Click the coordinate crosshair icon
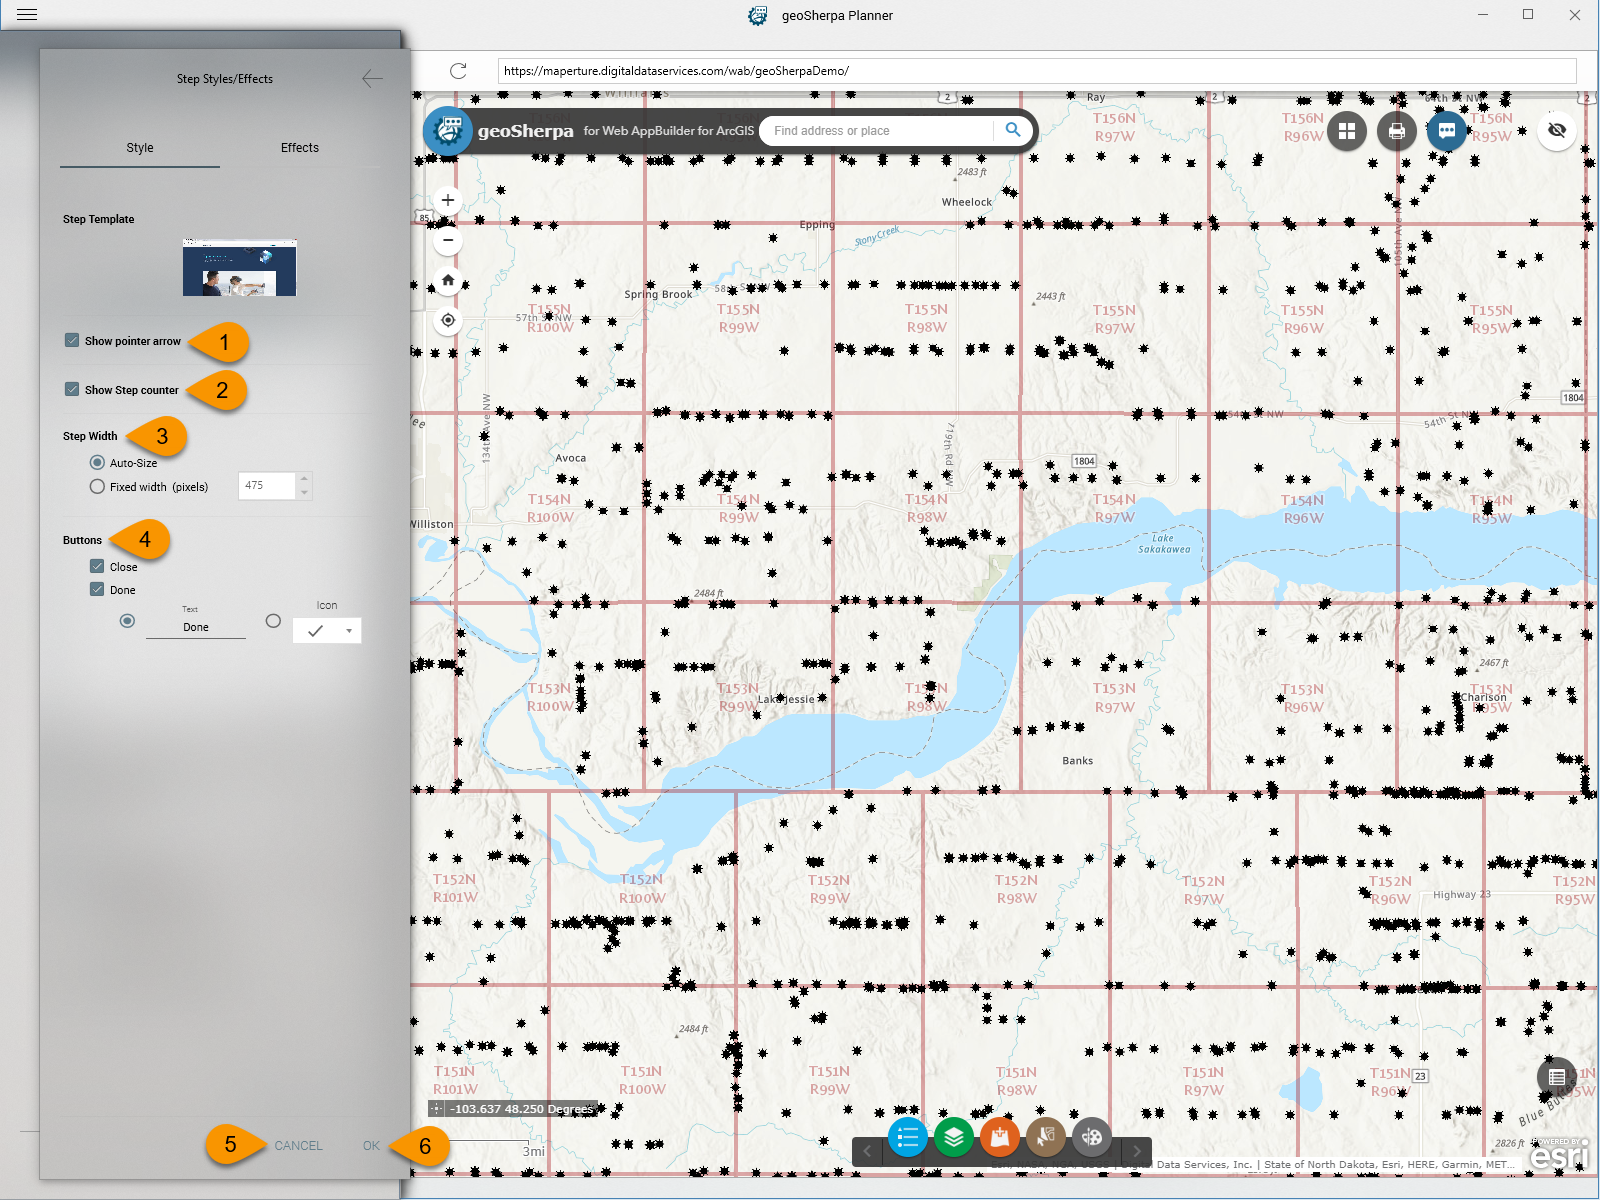Viewport: 1600px width, 1200px height. (437, 1108)
